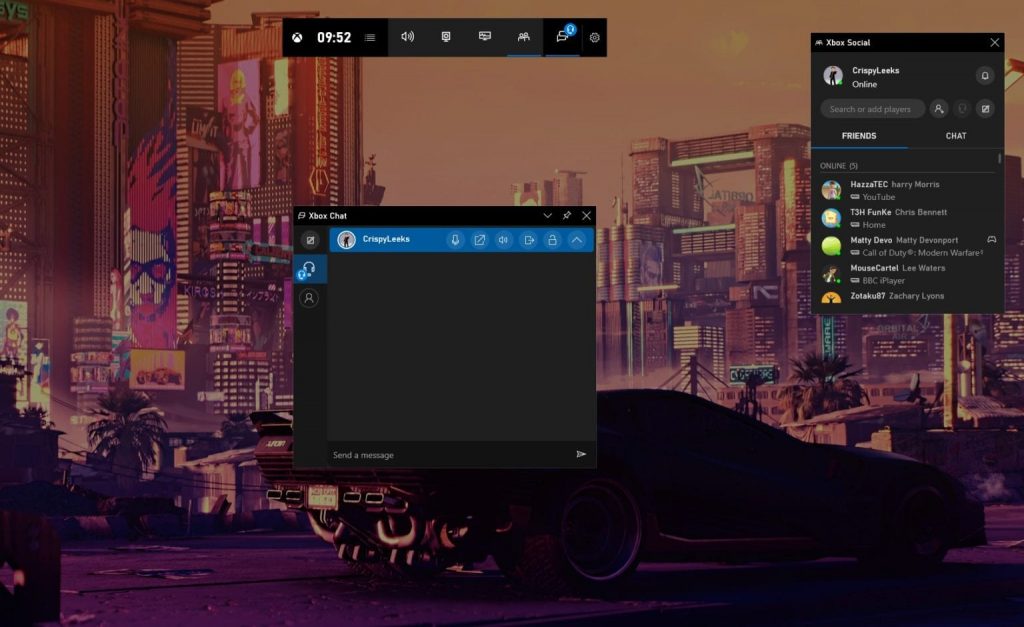The image size is (1024, 627).
Task: Click the friends list scrollbar
Action: 999,159
